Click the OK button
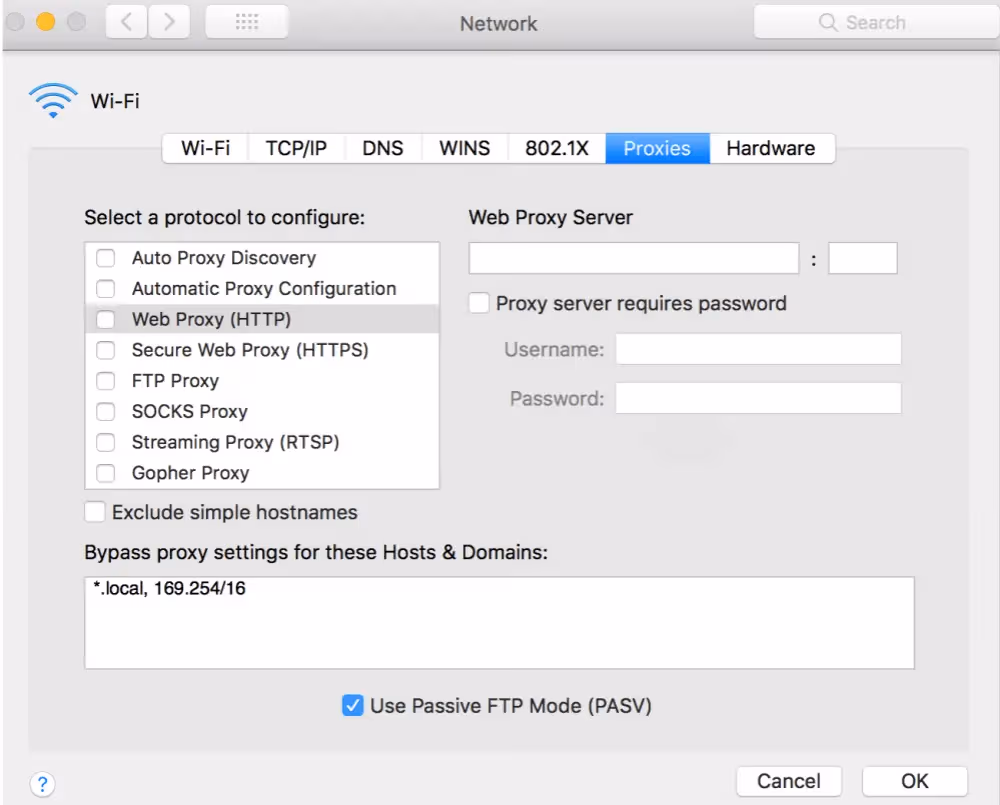 coord(913,781)
